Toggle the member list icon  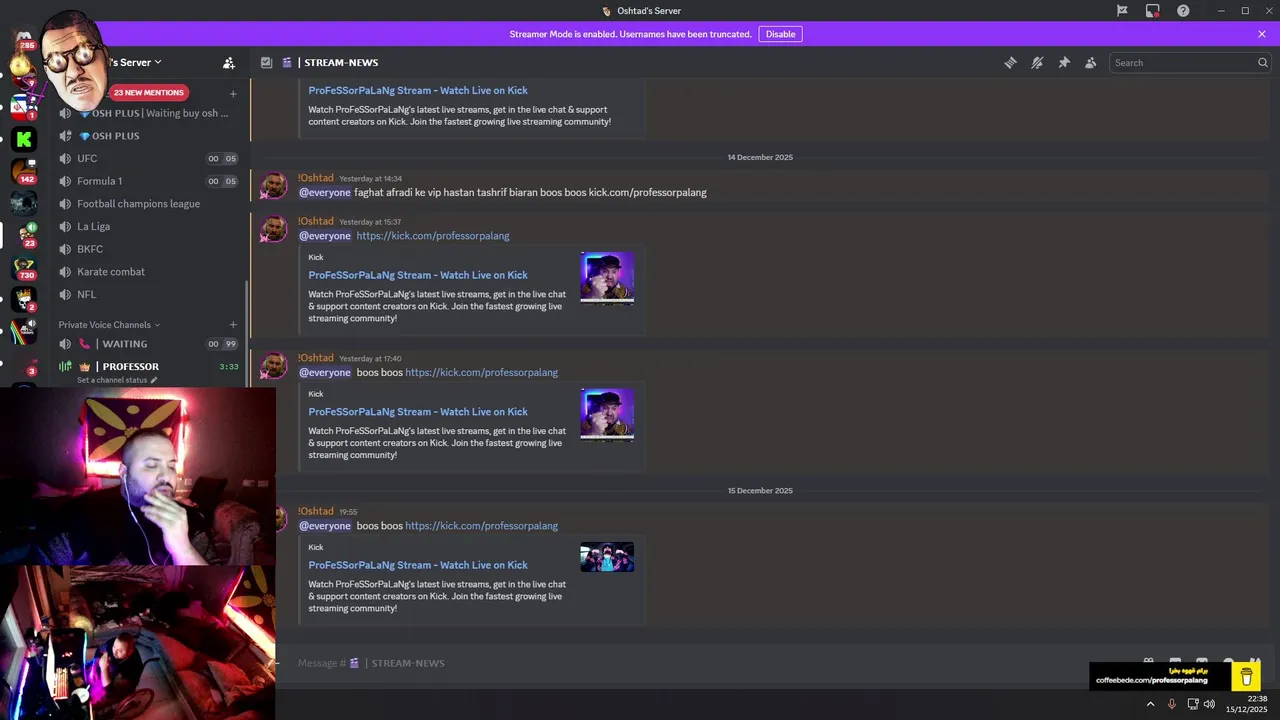[x=1091, y=62]
